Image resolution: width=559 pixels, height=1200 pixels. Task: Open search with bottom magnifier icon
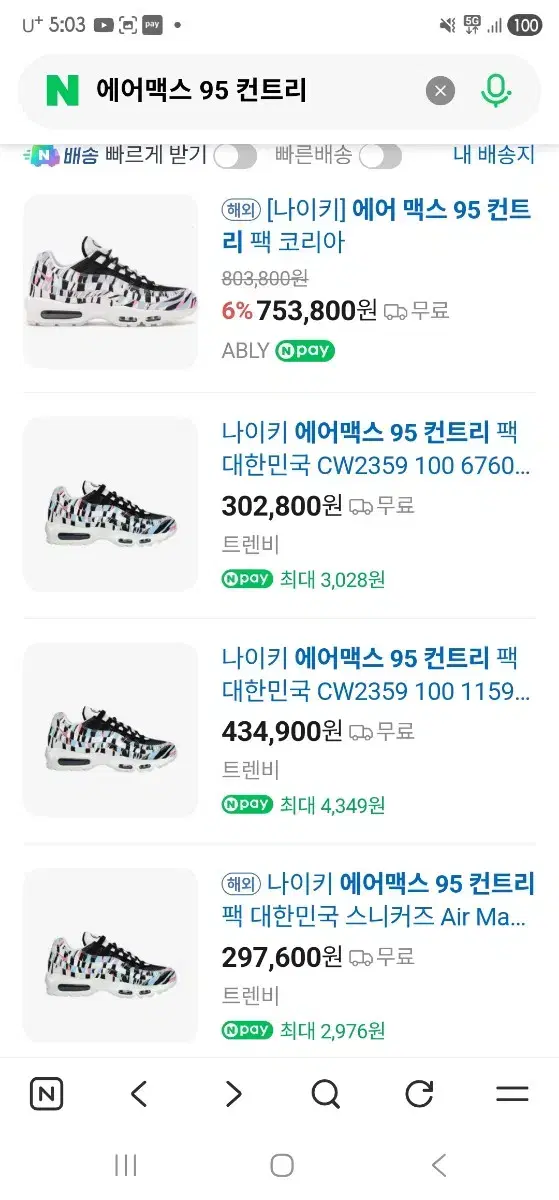326,1094
